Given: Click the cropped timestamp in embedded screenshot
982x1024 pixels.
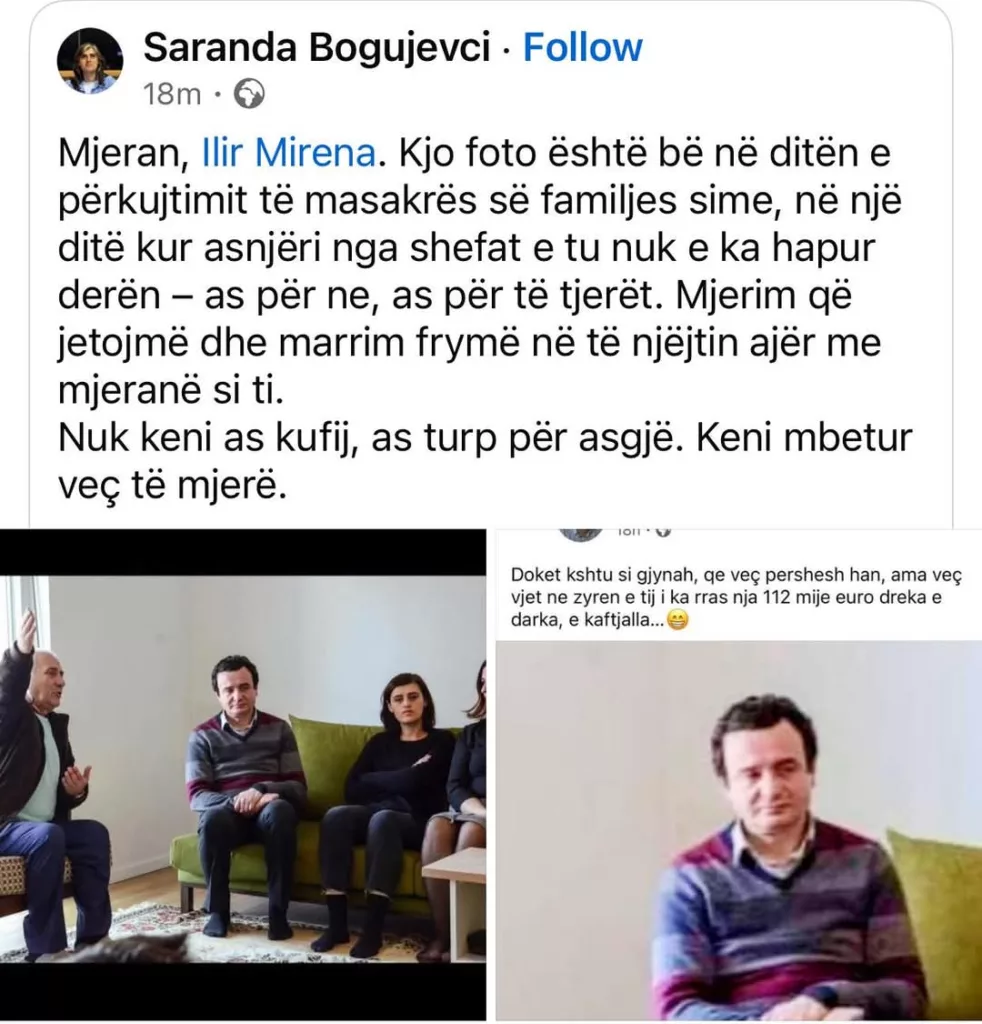Looking at the screenshot, I should pyautogui.click(x=629, y=532).
